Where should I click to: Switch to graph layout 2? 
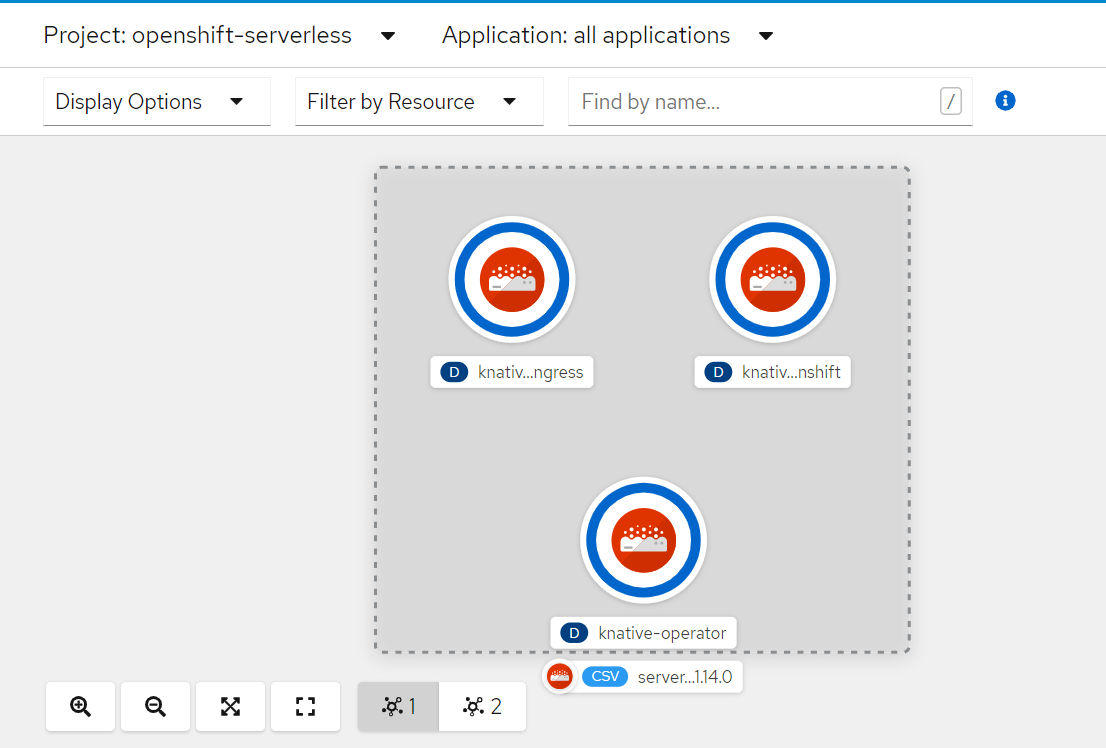pyautogui.click(x=482, y=706)
